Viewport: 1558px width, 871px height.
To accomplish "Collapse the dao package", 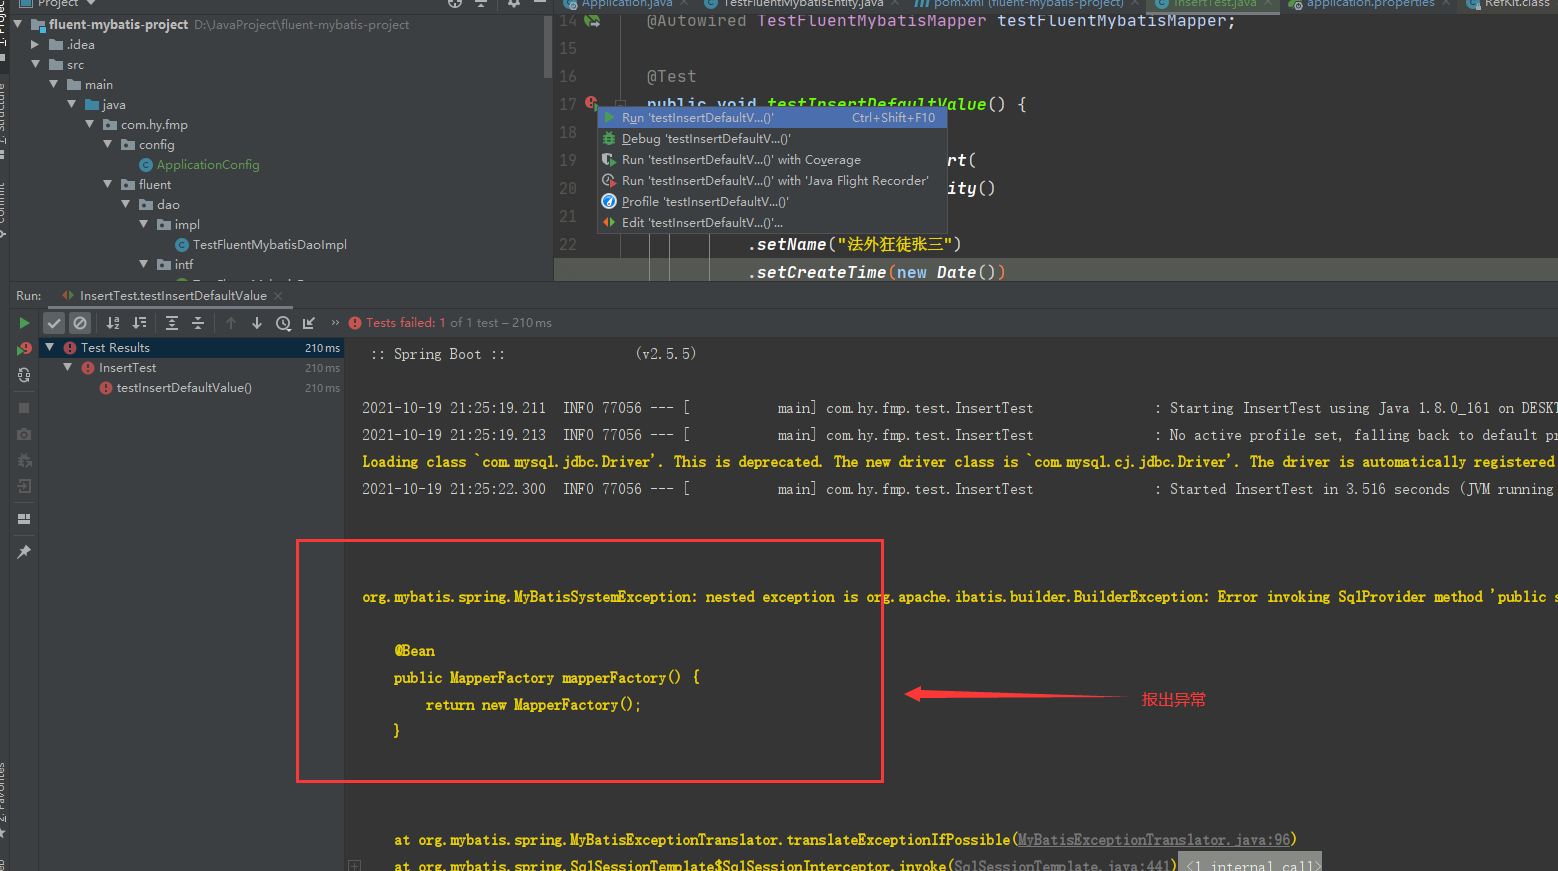I will pyautogui.click(x=126, y=204).
